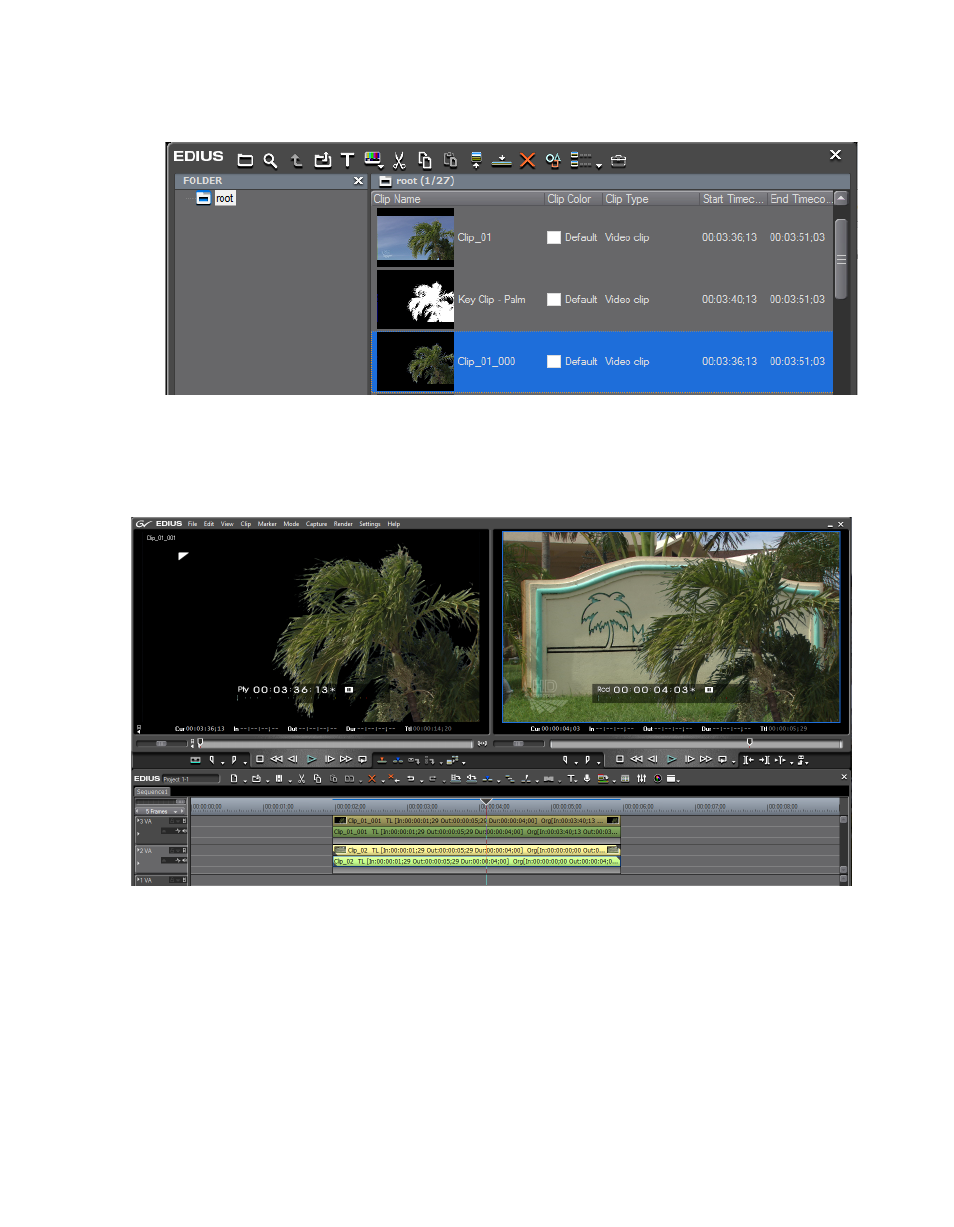Close the FOLDER pane with its X
954x1227 pixels.
click(359, 181)
